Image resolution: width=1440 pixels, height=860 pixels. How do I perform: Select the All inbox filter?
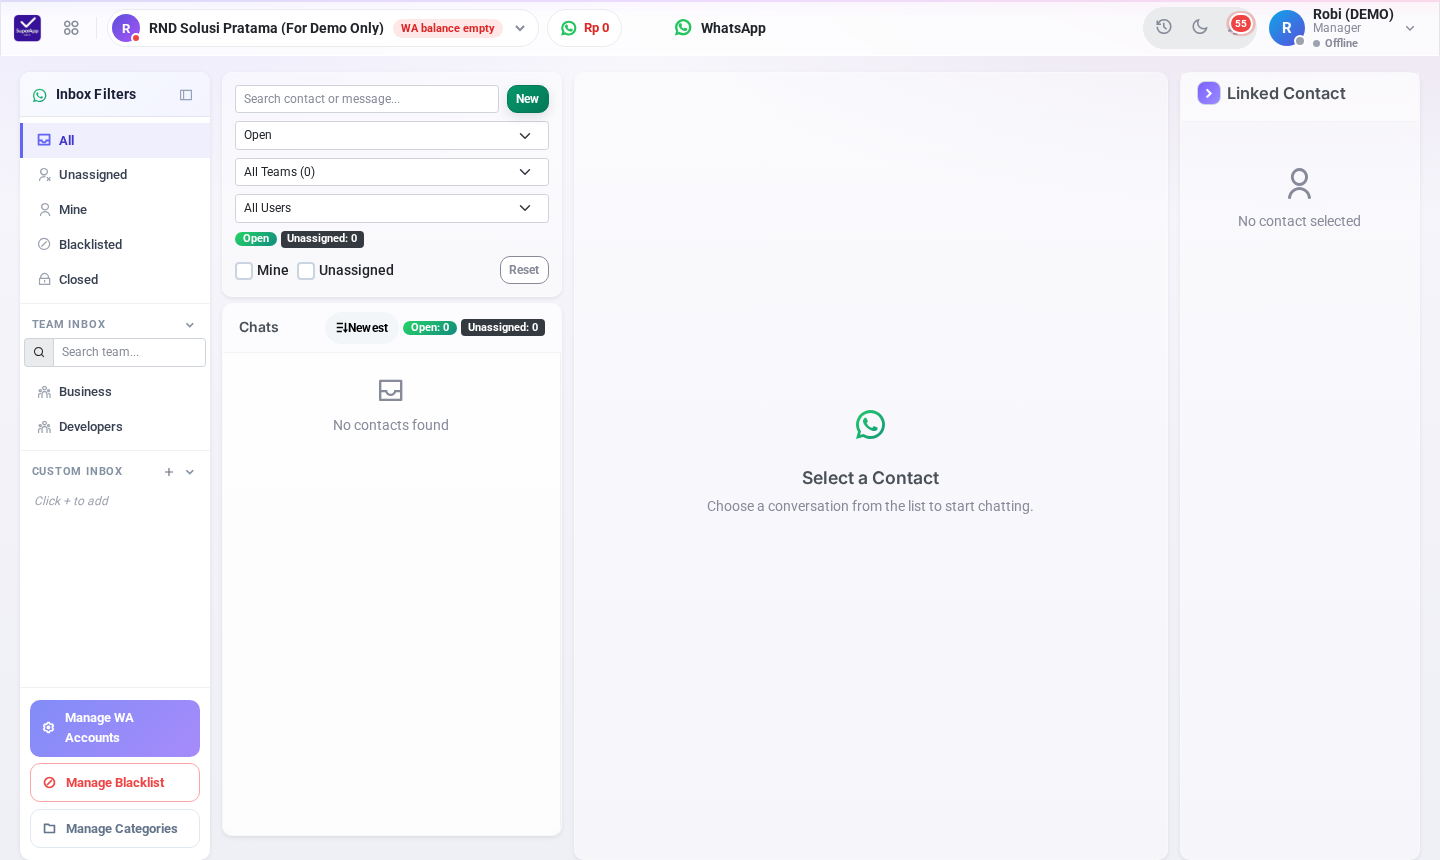tap(115, 140)
